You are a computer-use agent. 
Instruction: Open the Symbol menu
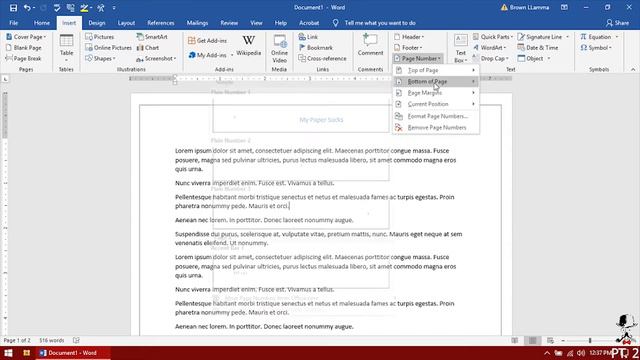tap(596, 47)
